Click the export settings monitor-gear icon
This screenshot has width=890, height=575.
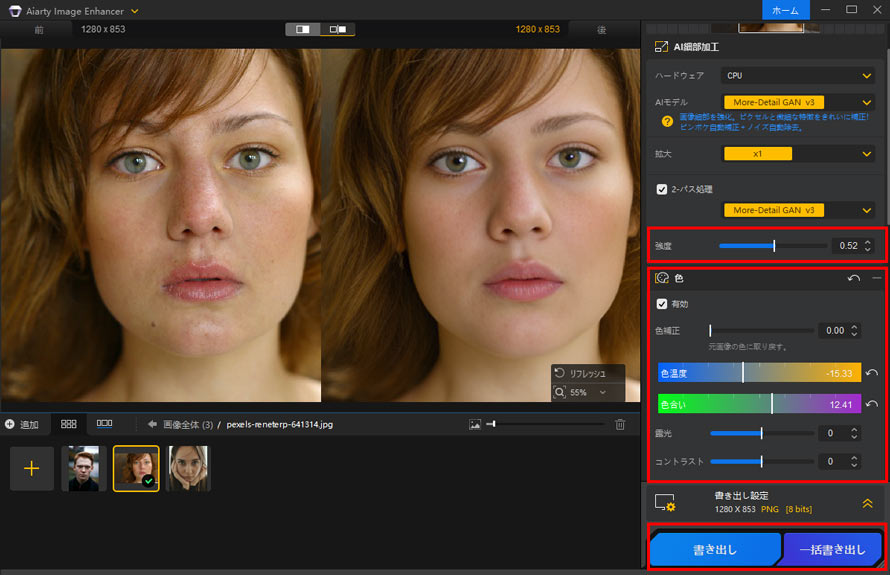(x=665, y=502)
